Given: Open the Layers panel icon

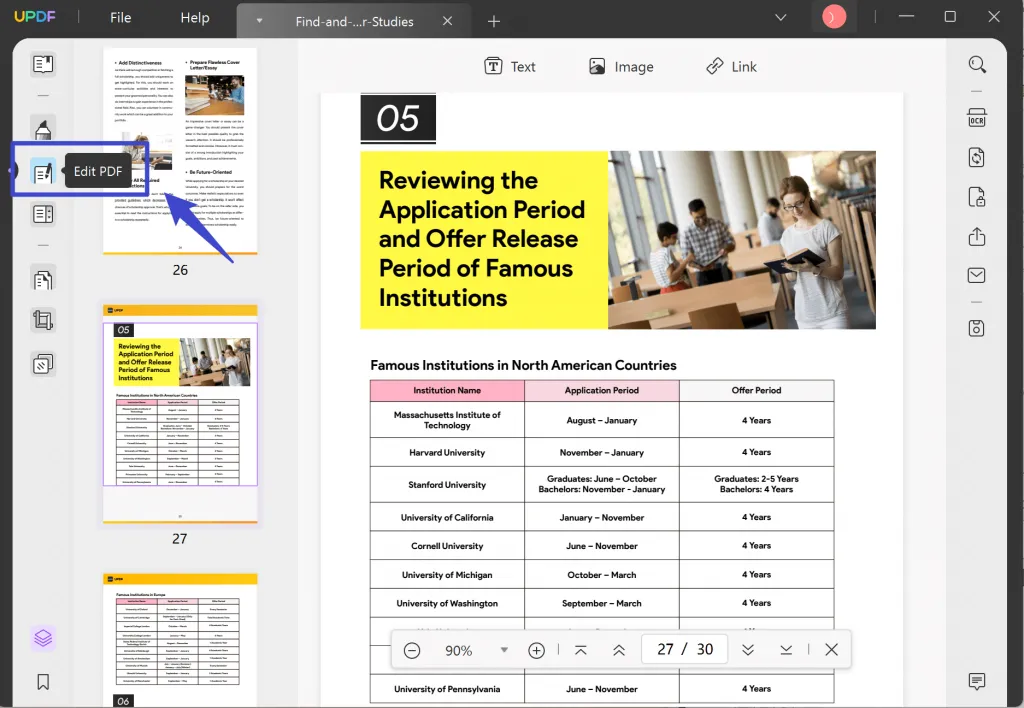Looking at the screenshot, I should pyautogui.click(x=43, y=637).
